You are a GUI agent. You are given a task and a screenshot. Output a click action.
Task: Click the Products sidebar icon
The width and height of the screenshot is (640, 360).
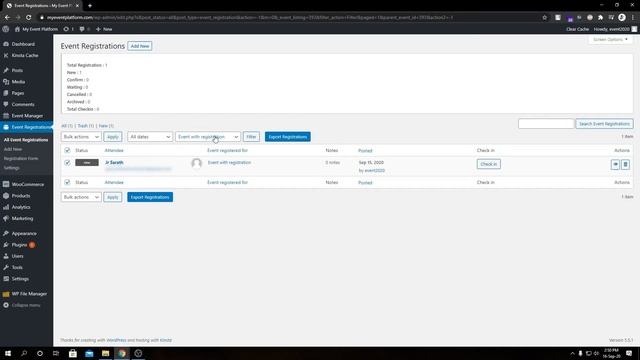point(6,196)
